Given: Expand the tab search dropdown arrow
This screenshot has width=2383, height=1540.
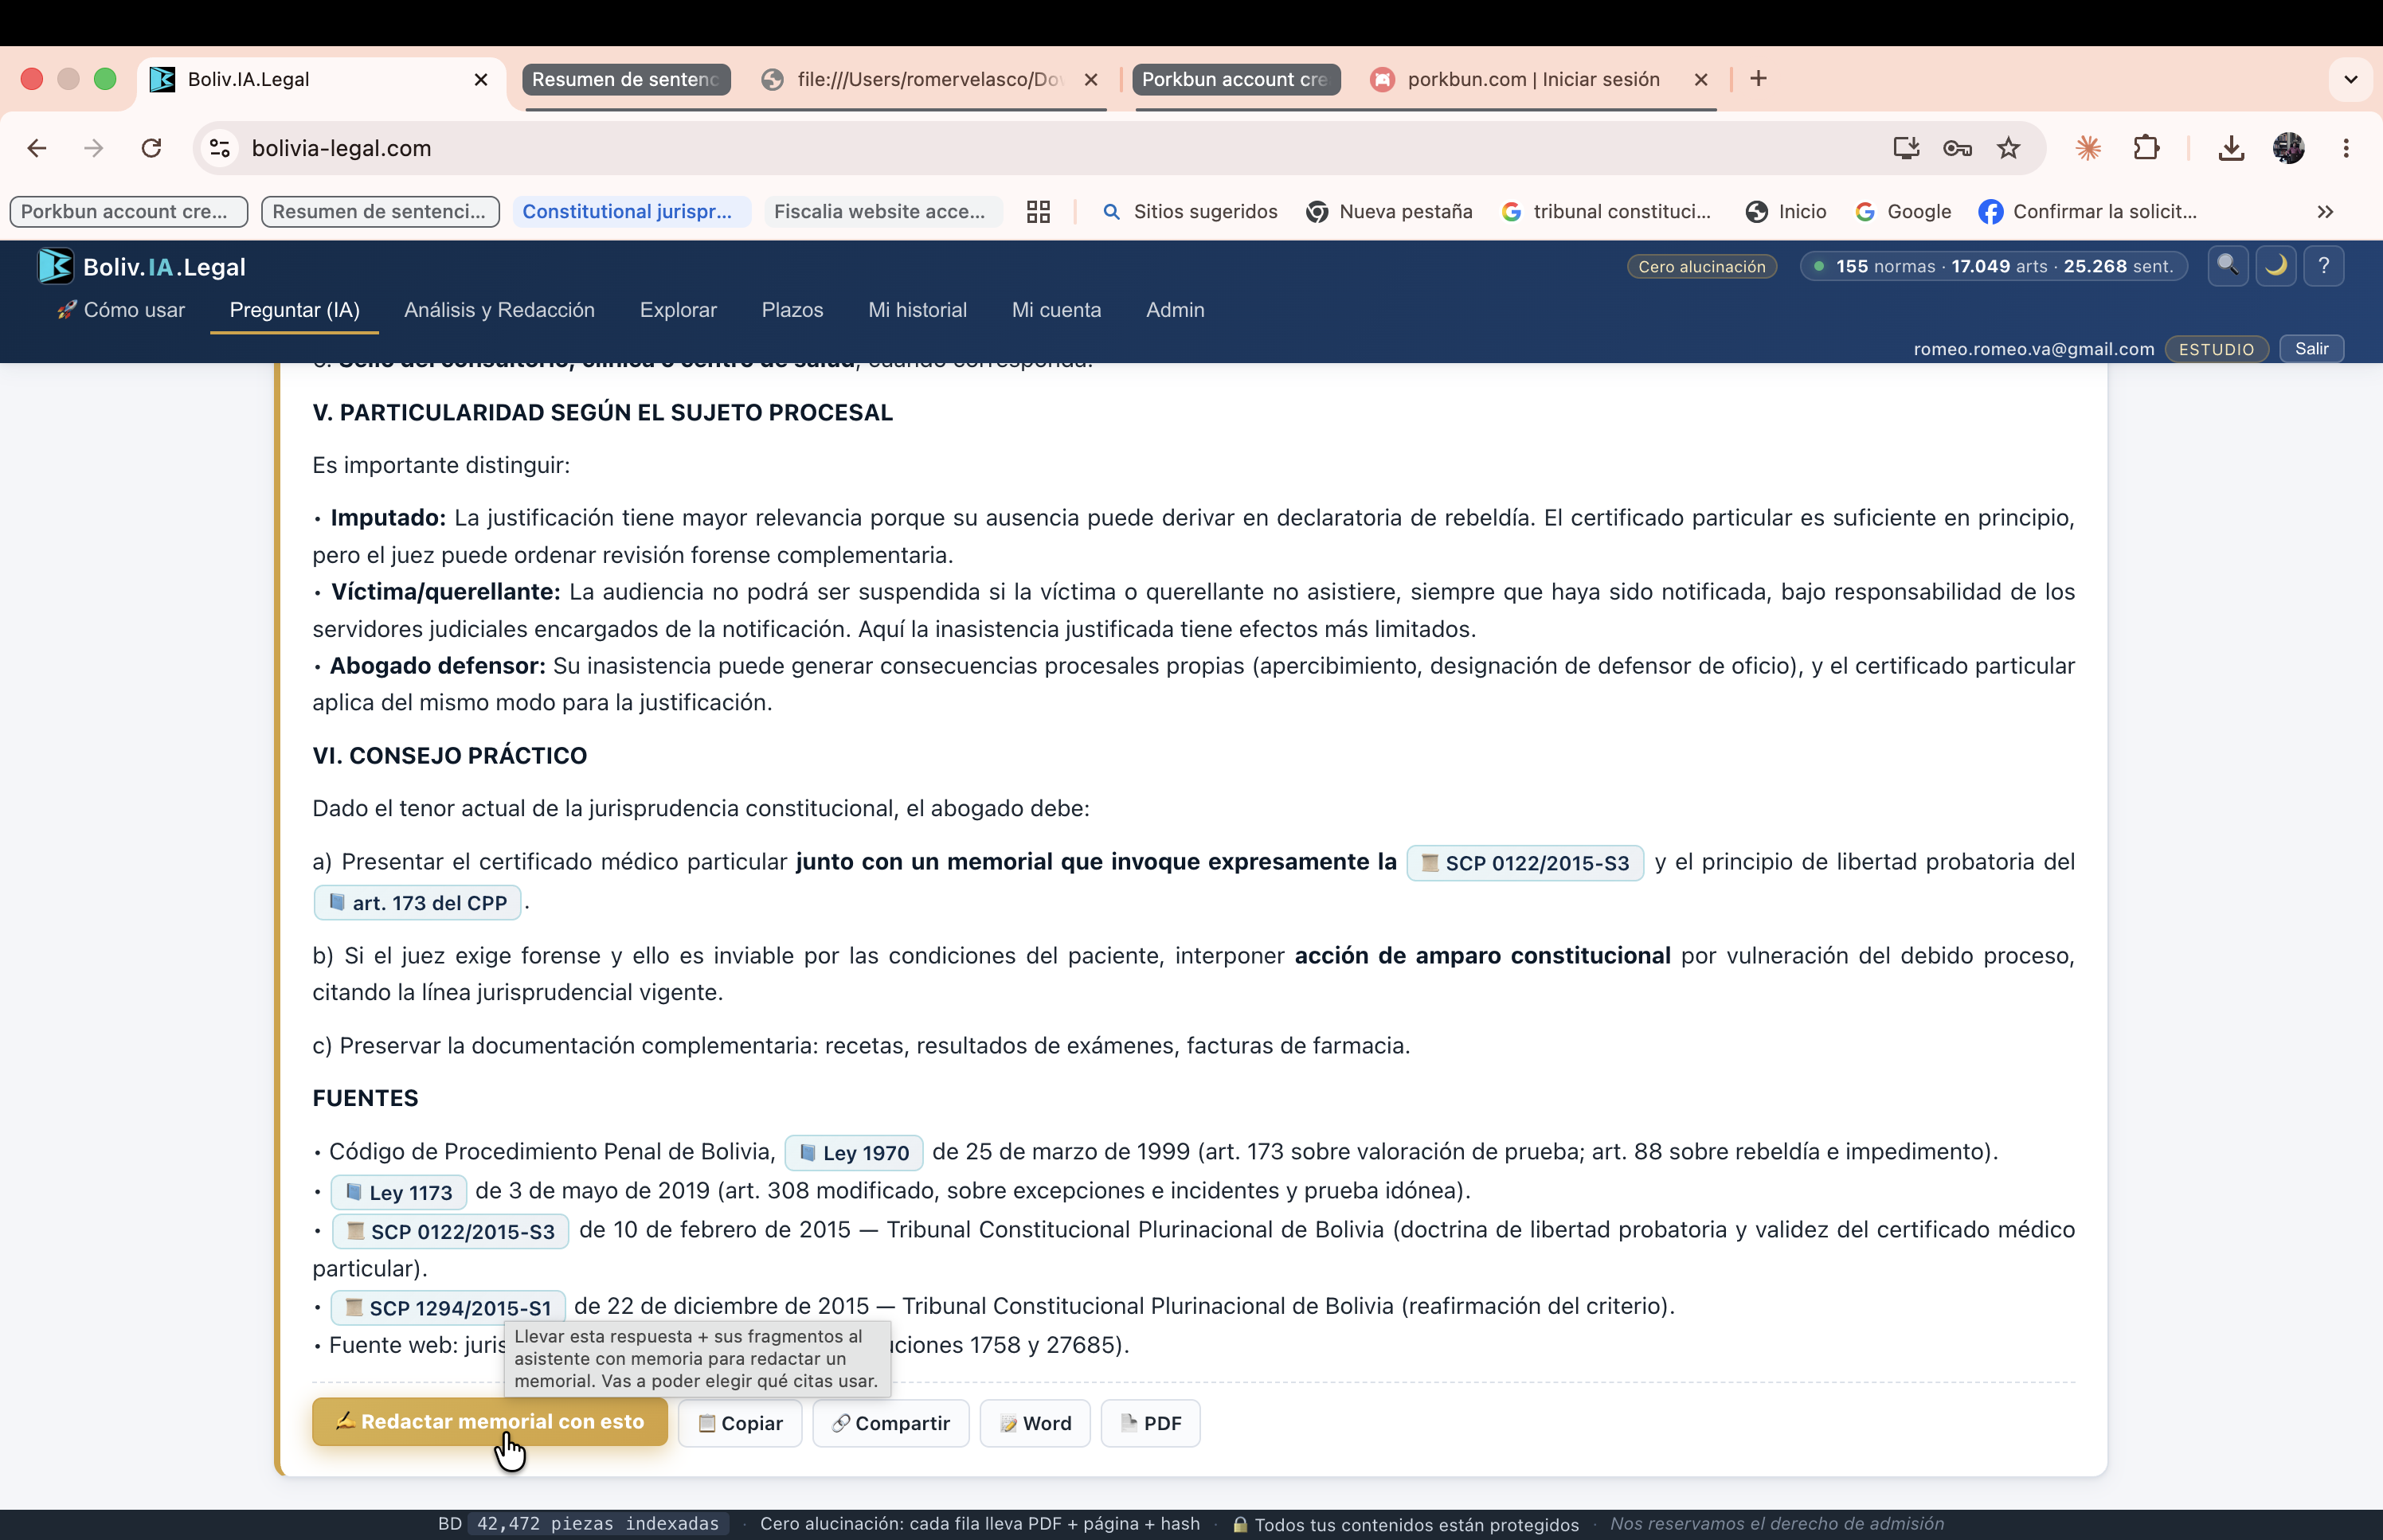Looking at the screenshot, I should [x=2351, y=79].
